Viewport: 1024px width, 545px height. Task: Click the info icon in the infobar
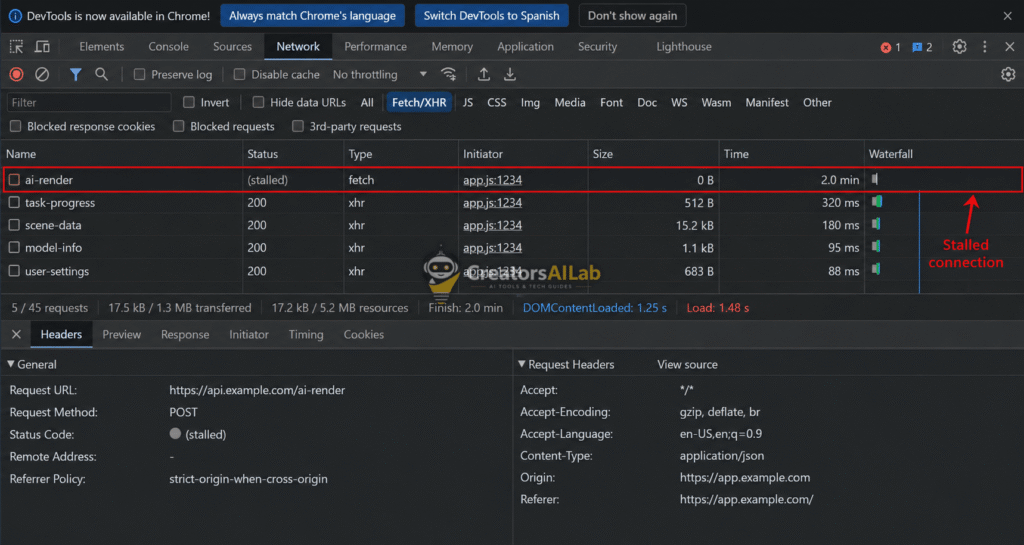pos(15,16)
